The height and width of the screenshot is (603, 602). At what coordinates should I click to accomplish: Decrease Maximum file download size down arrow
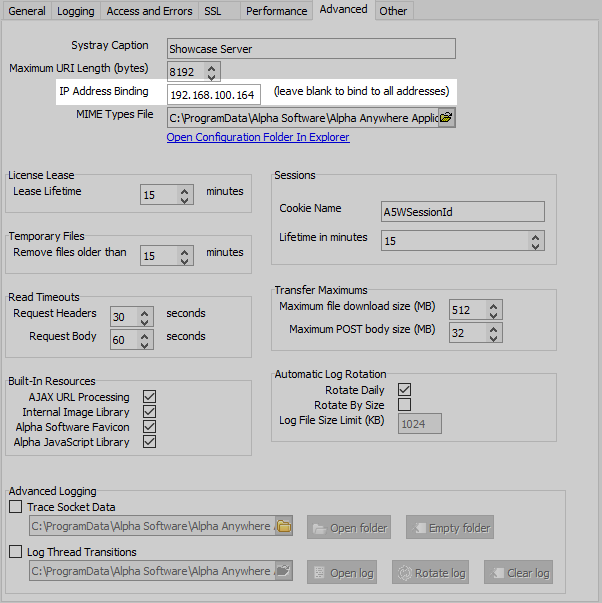point(494,315)
